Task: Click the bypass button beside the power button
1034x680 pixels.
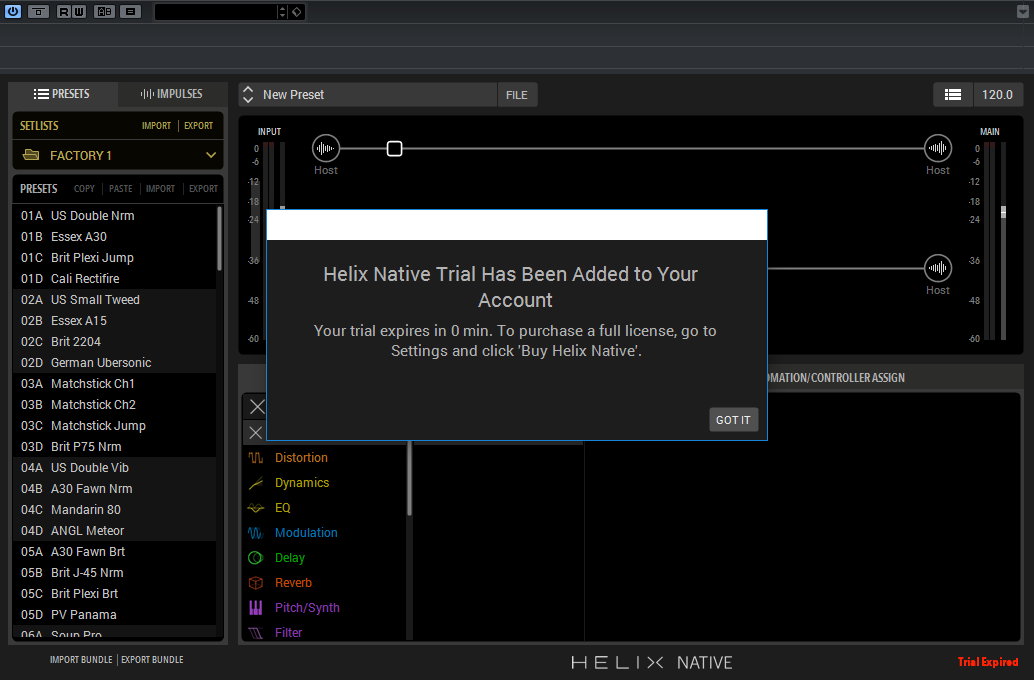Action: coord(38,11)
